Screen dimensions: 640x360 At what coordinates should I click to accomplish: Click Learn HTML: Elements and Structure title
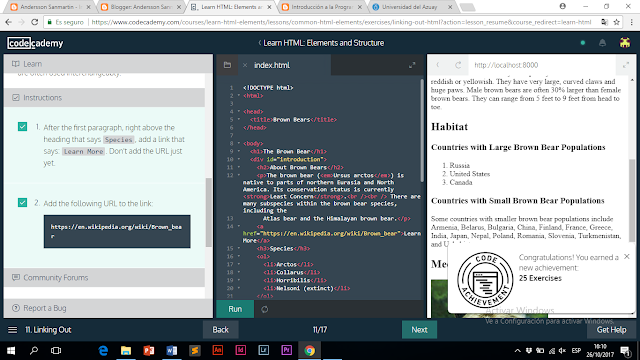point(324,43)
